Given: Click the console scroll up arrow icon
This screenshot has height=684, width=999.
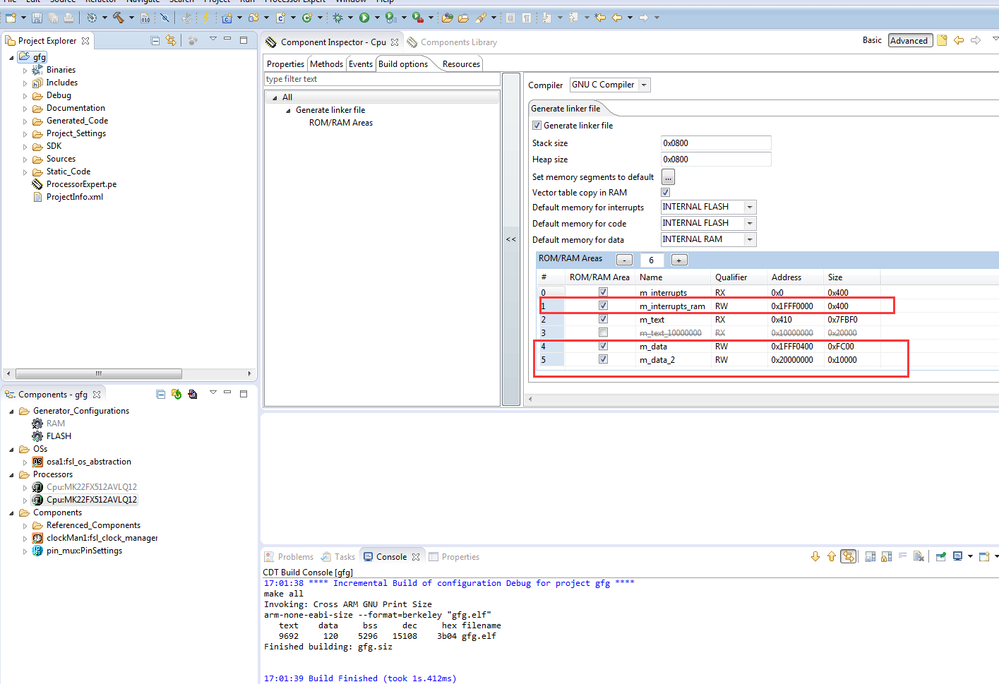Looking at the screenshot, I should (x=831, y=557).
